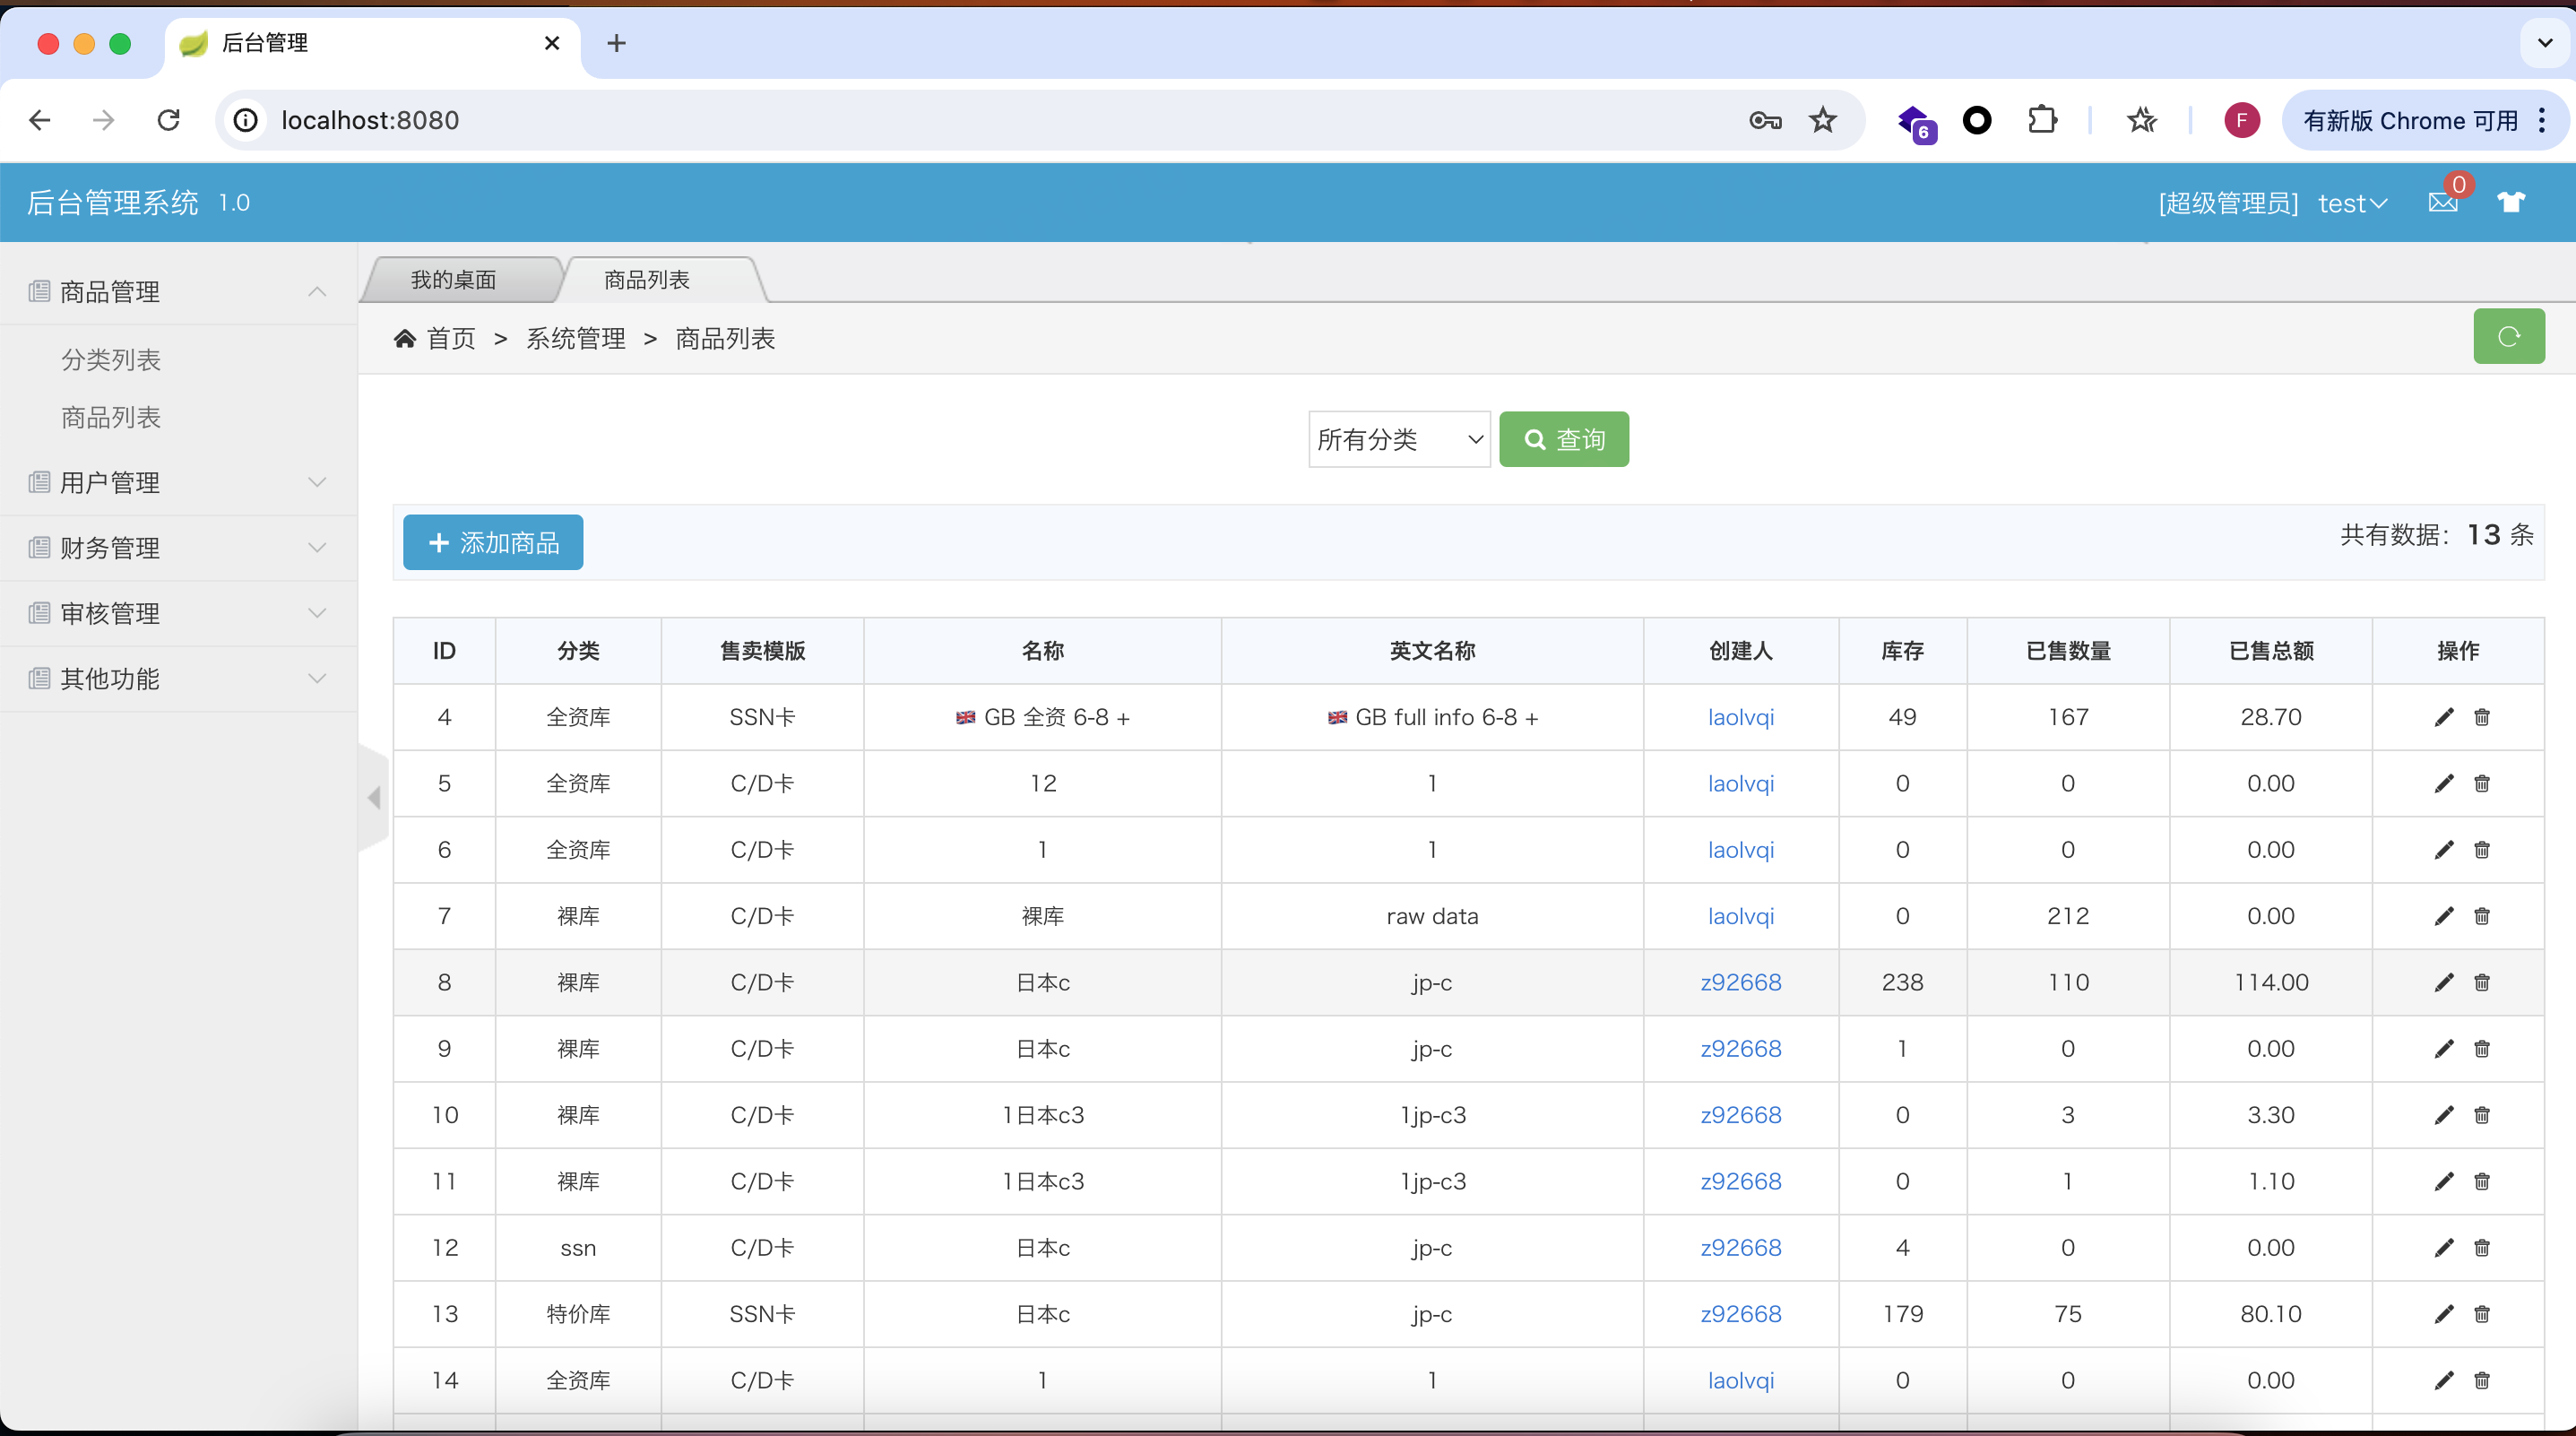Open the Chrome three-dot menu
Viewport: 2576px width, 1436px height.
[x=2542, y=121]
